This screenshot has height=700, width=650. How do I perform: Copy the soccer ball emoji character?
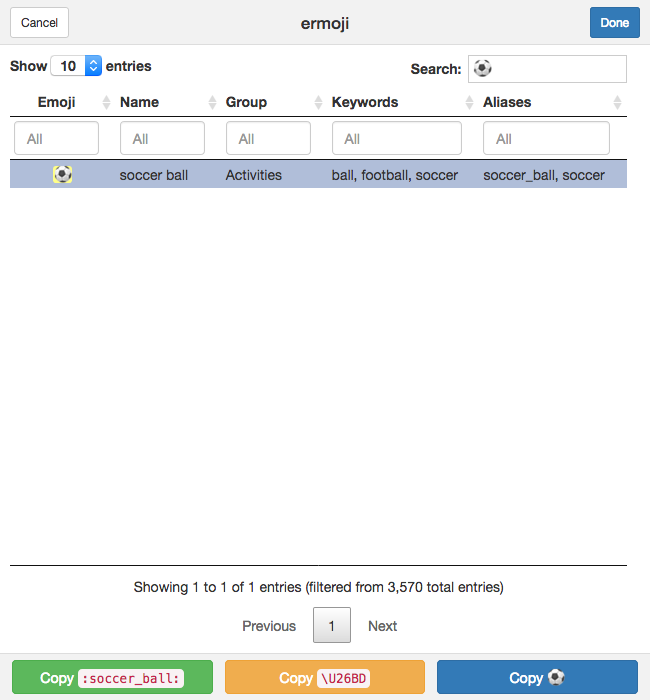(537, 677)
